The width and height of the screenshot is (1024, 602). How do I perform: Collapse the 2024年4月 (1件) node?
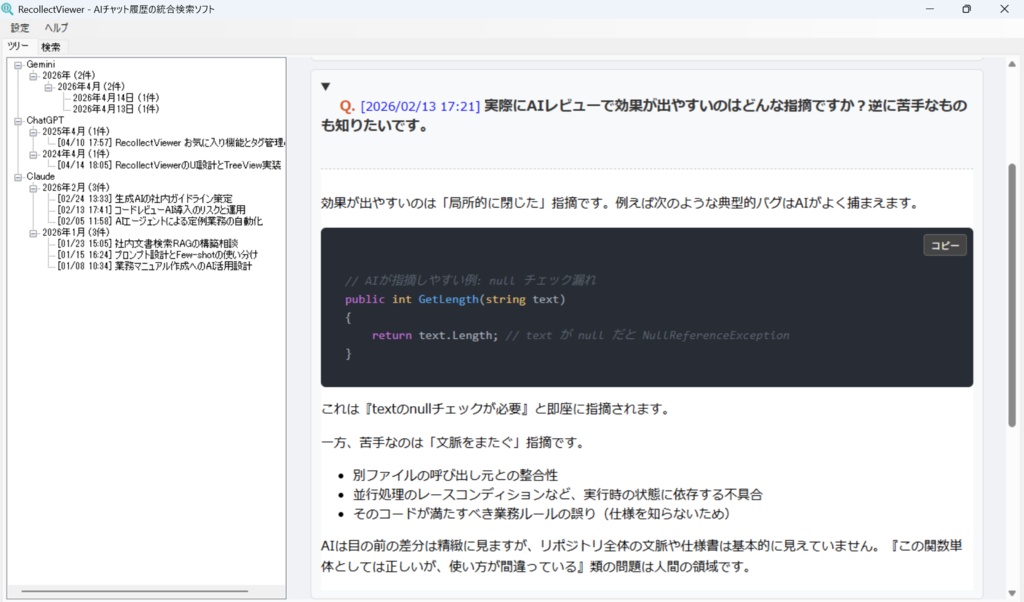(33, 155)
